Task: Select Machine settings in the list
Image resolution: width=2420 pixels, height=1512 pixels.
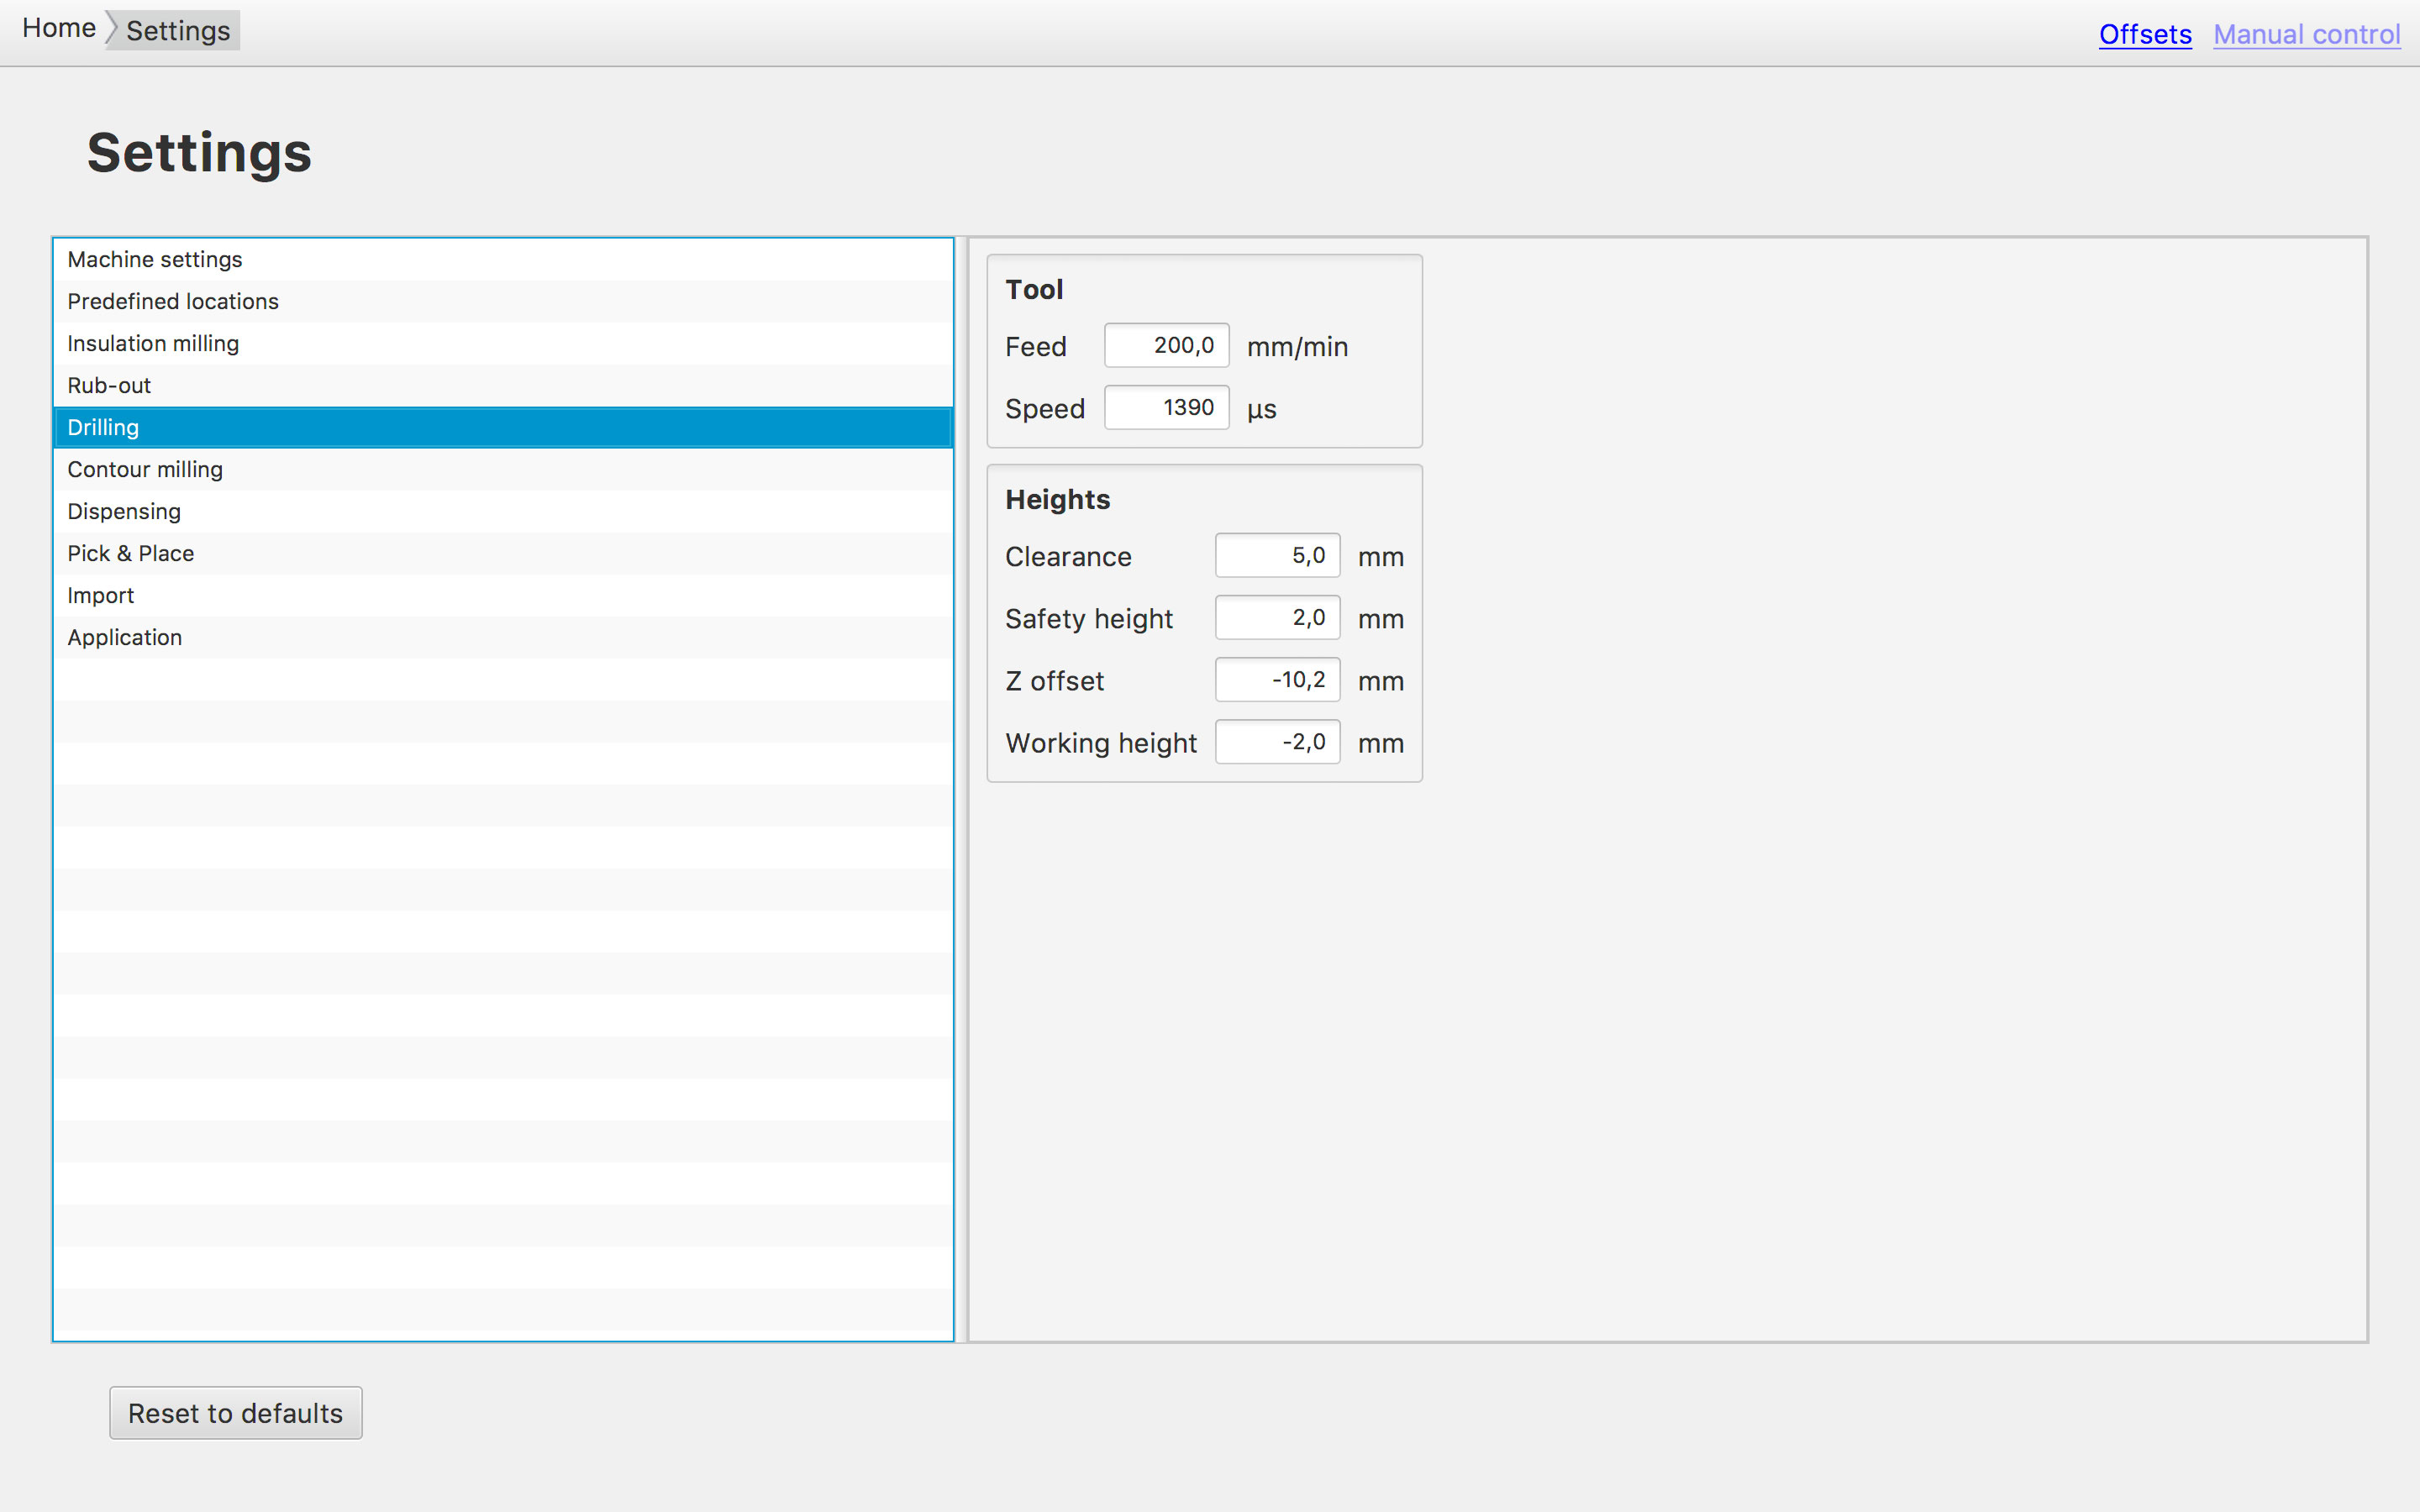Action: pyautogui.click(x=503, y=260)
